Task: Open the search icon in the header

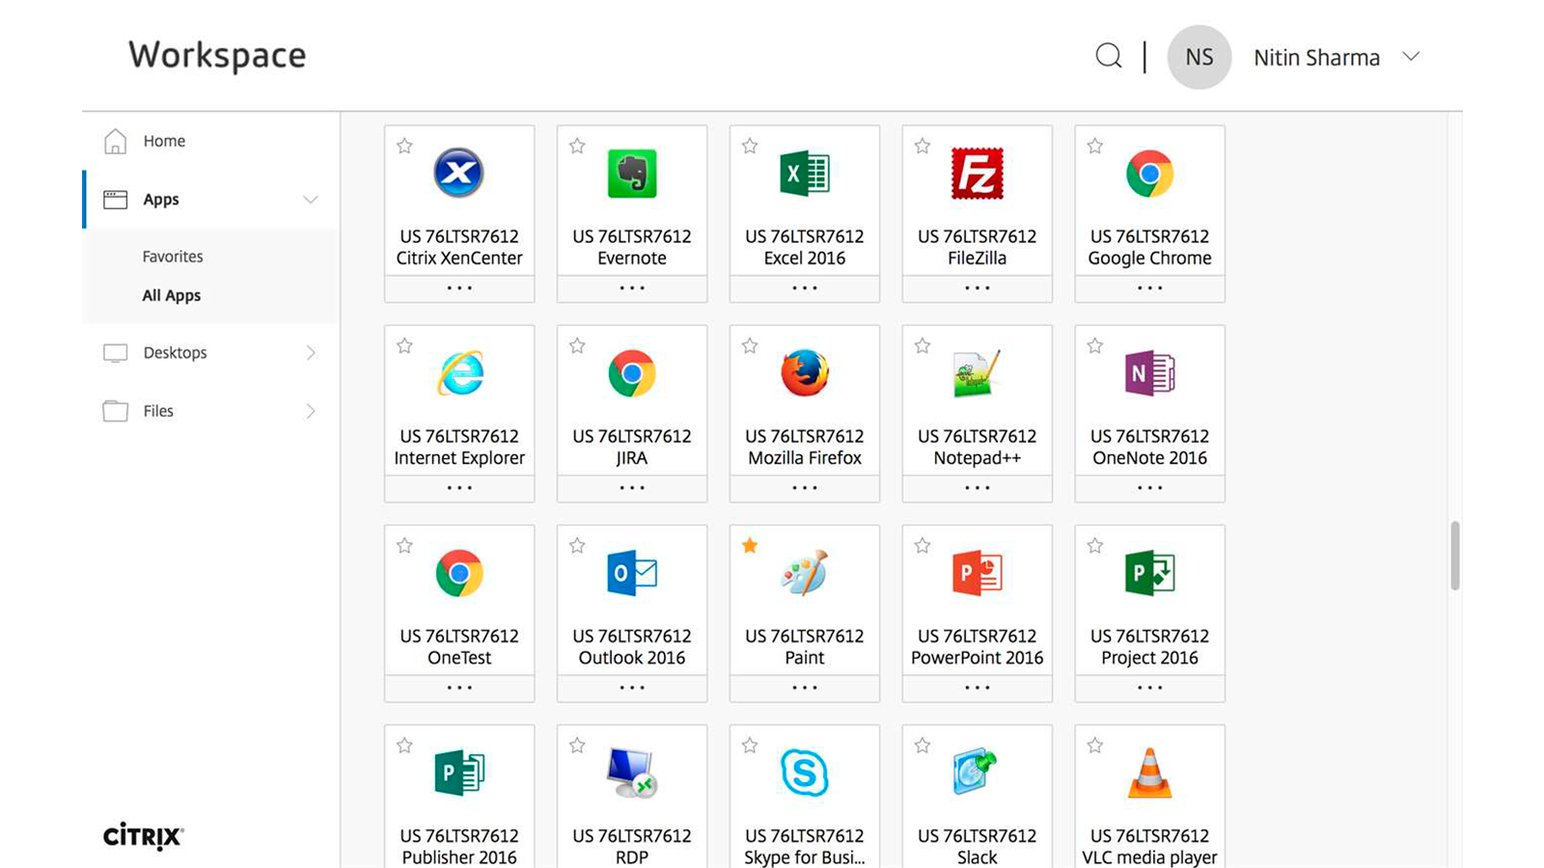Action: tap(1108, 57)
